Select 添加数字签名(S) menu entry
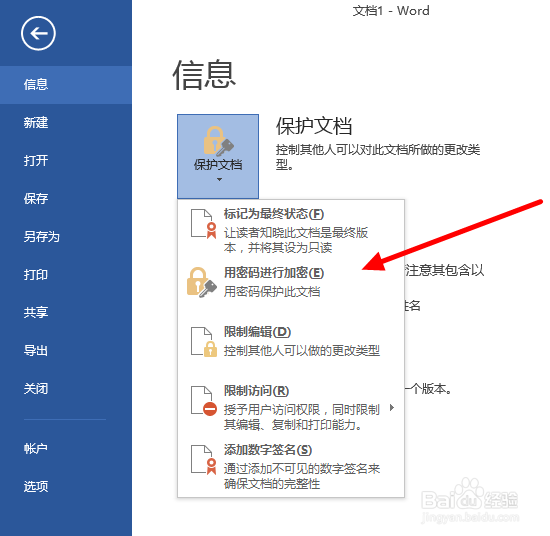 pyautogui.click(x=291, y=466)
